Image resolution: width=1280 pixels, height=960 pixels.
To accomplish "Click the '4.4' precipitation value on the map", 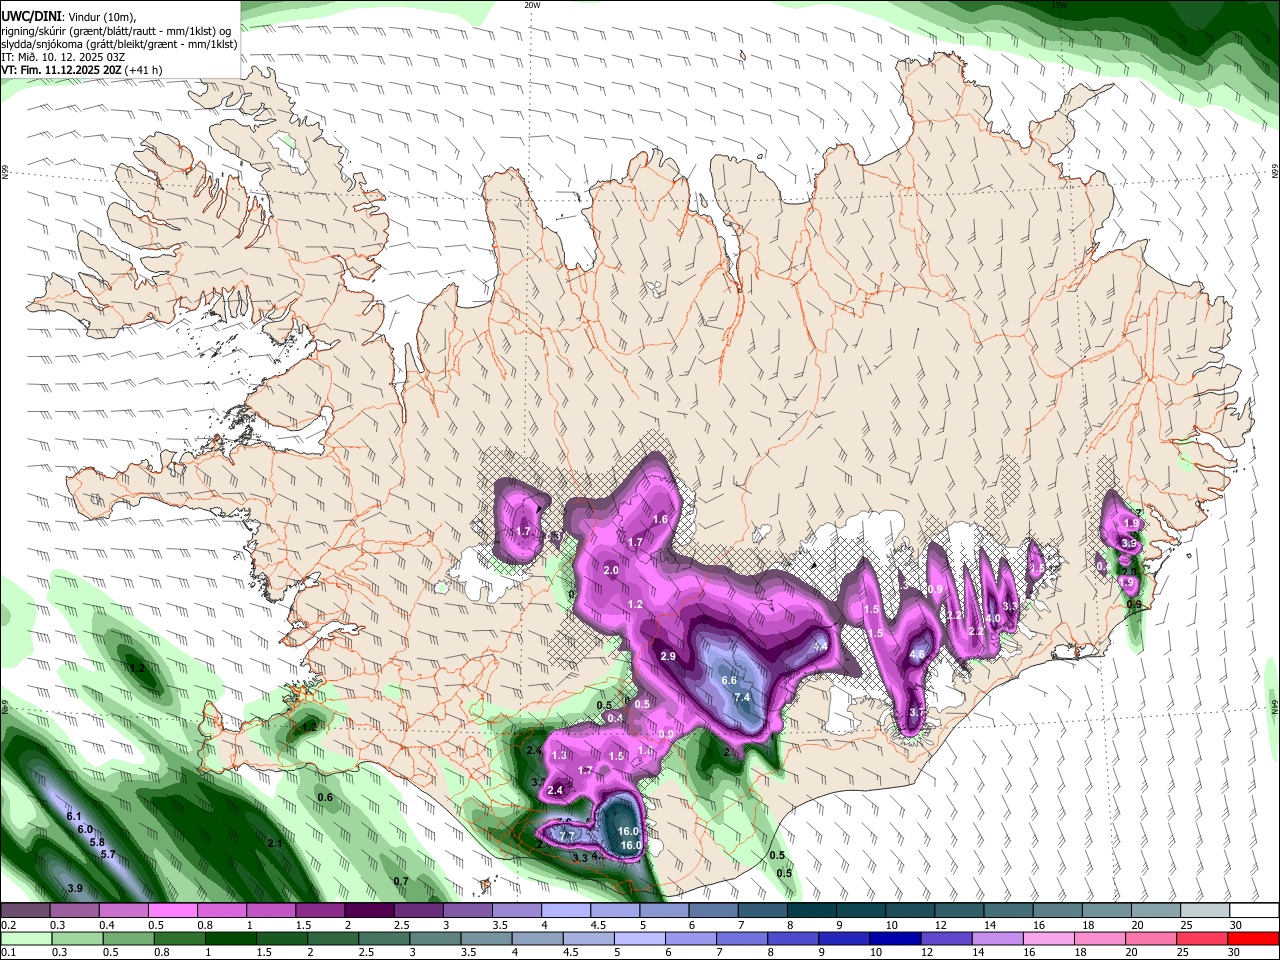I will click(820, 647).
